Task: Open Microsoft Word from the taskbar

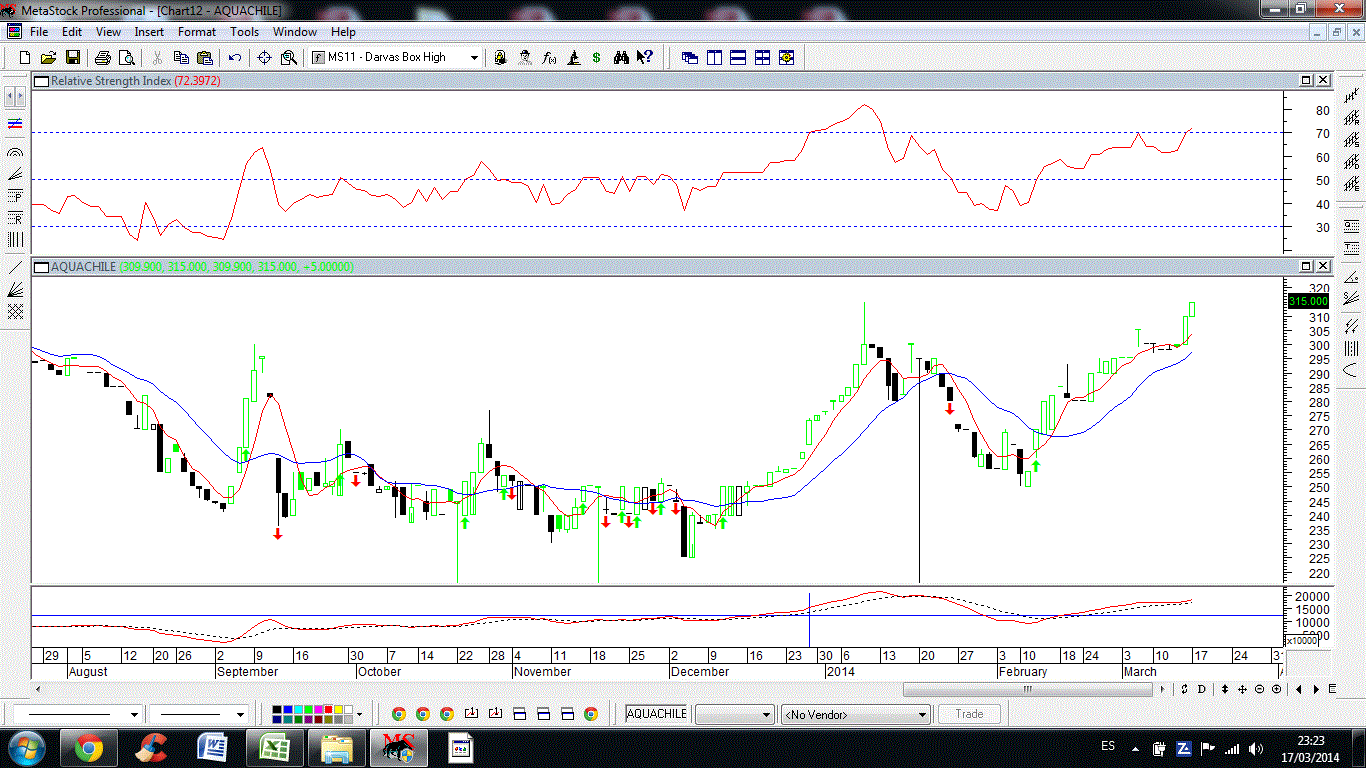Action: [x=213, y=747]
